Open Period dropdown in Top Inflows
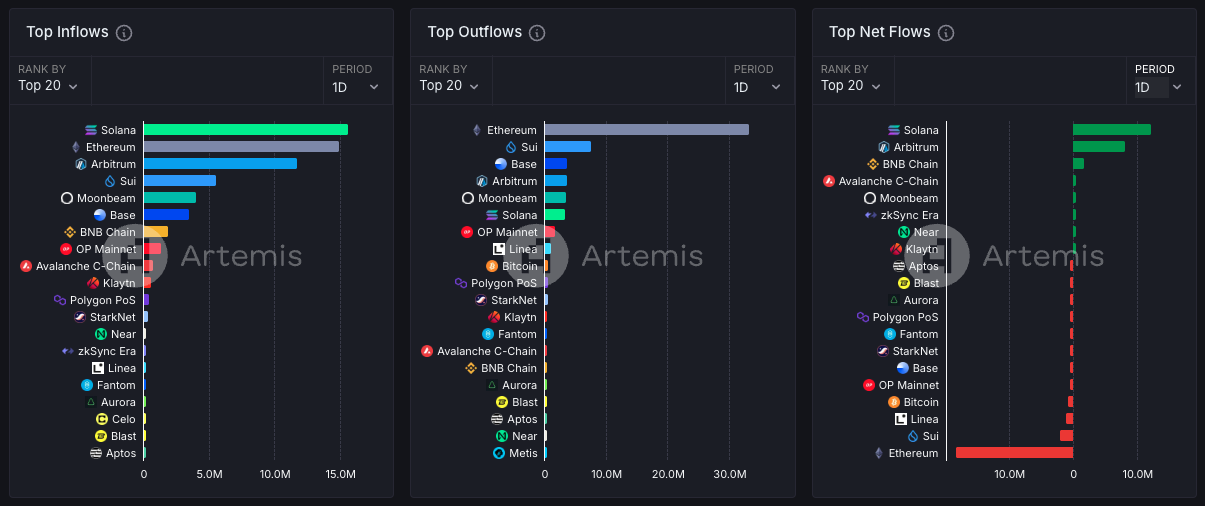Viewport: 1205px width, 506px height. pyautogui.click(x=356, y=87)
